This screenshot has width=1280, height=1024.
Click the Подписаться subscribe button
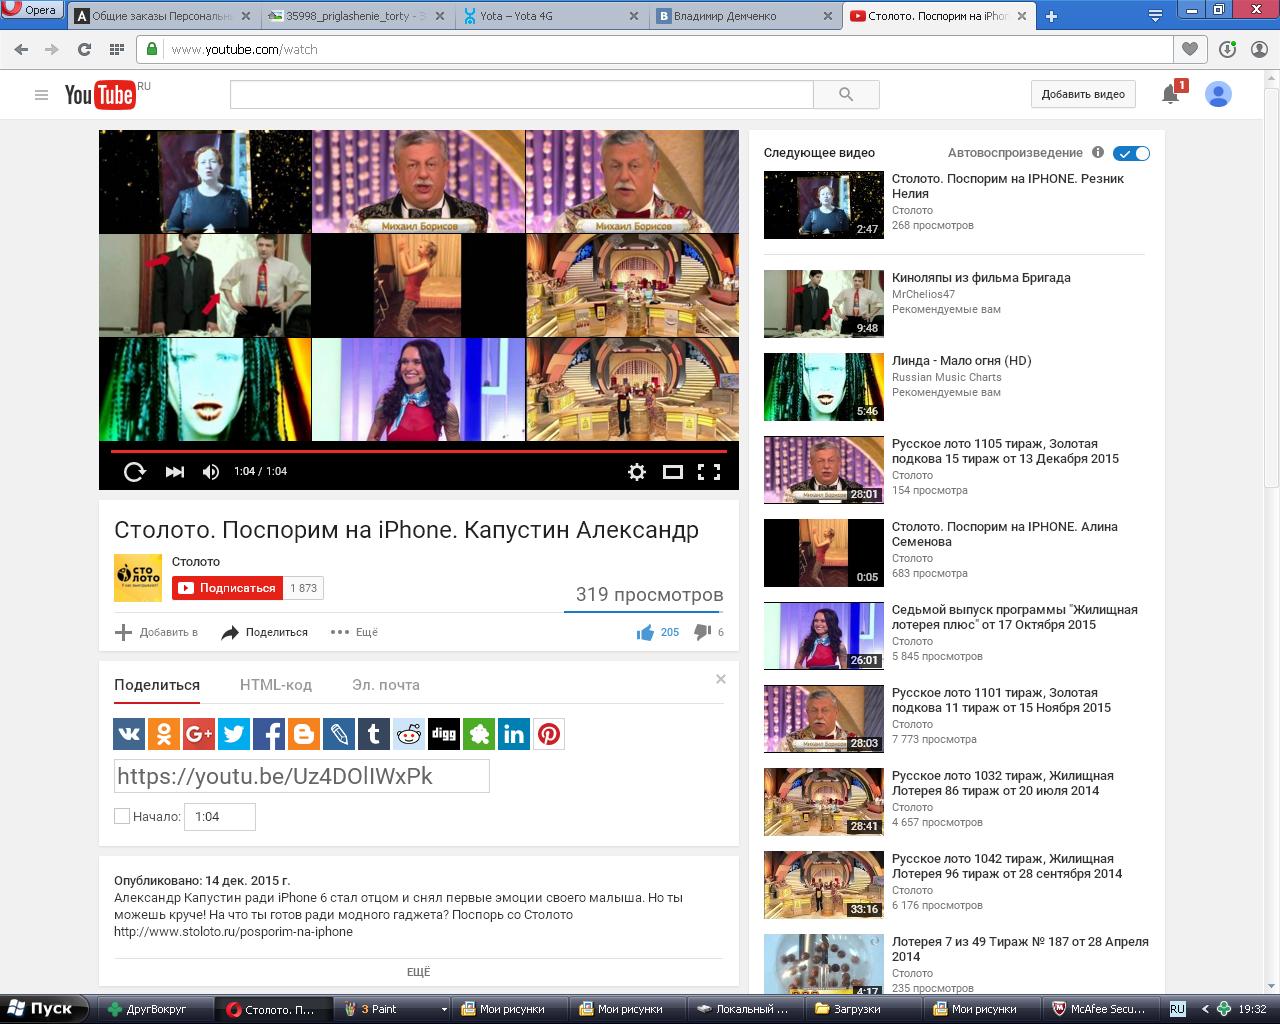228,588
